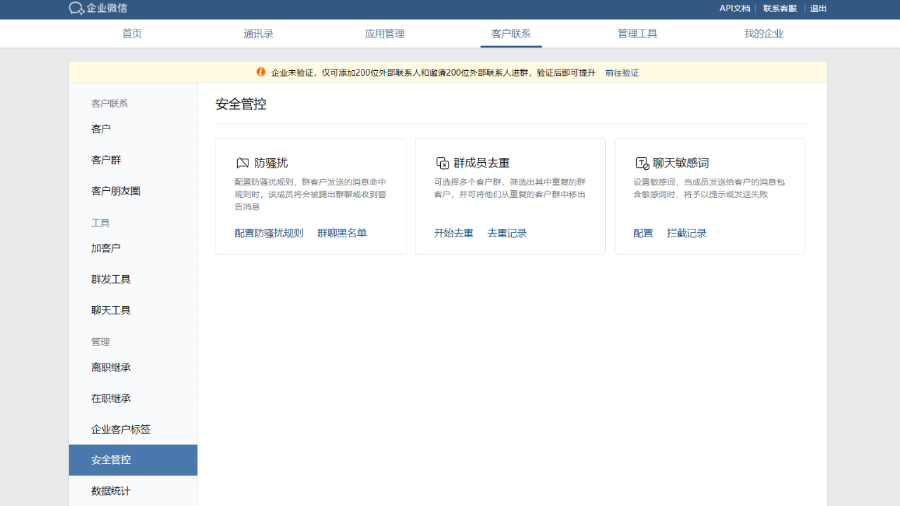Click the 企业微信 logo icon
900x506 pixels.
tap(76, 8)
